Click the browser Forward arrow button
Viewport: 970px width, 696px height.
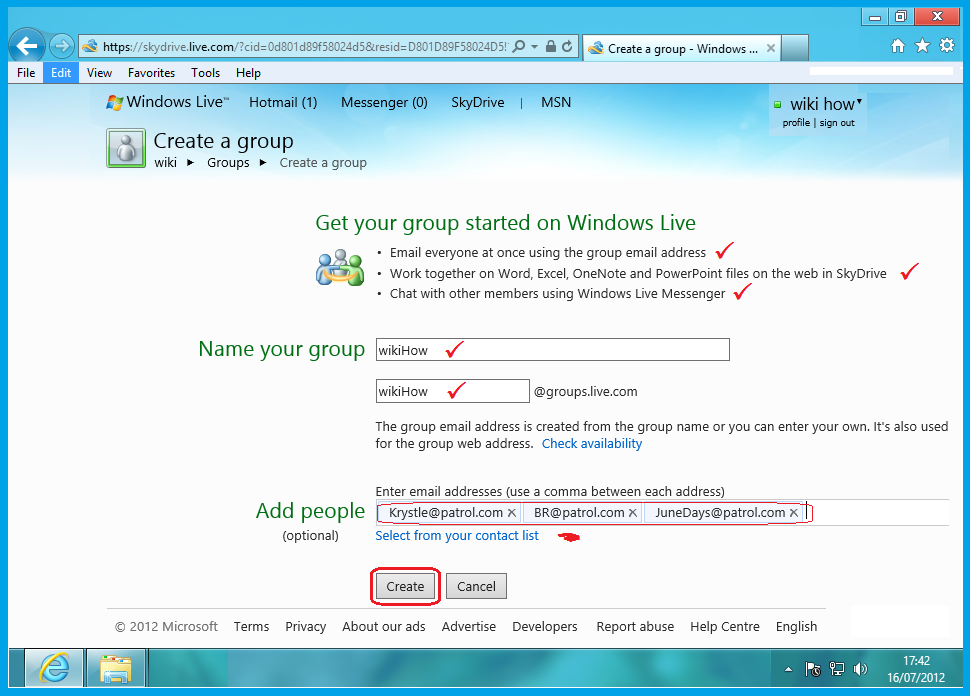click(61, 46)
